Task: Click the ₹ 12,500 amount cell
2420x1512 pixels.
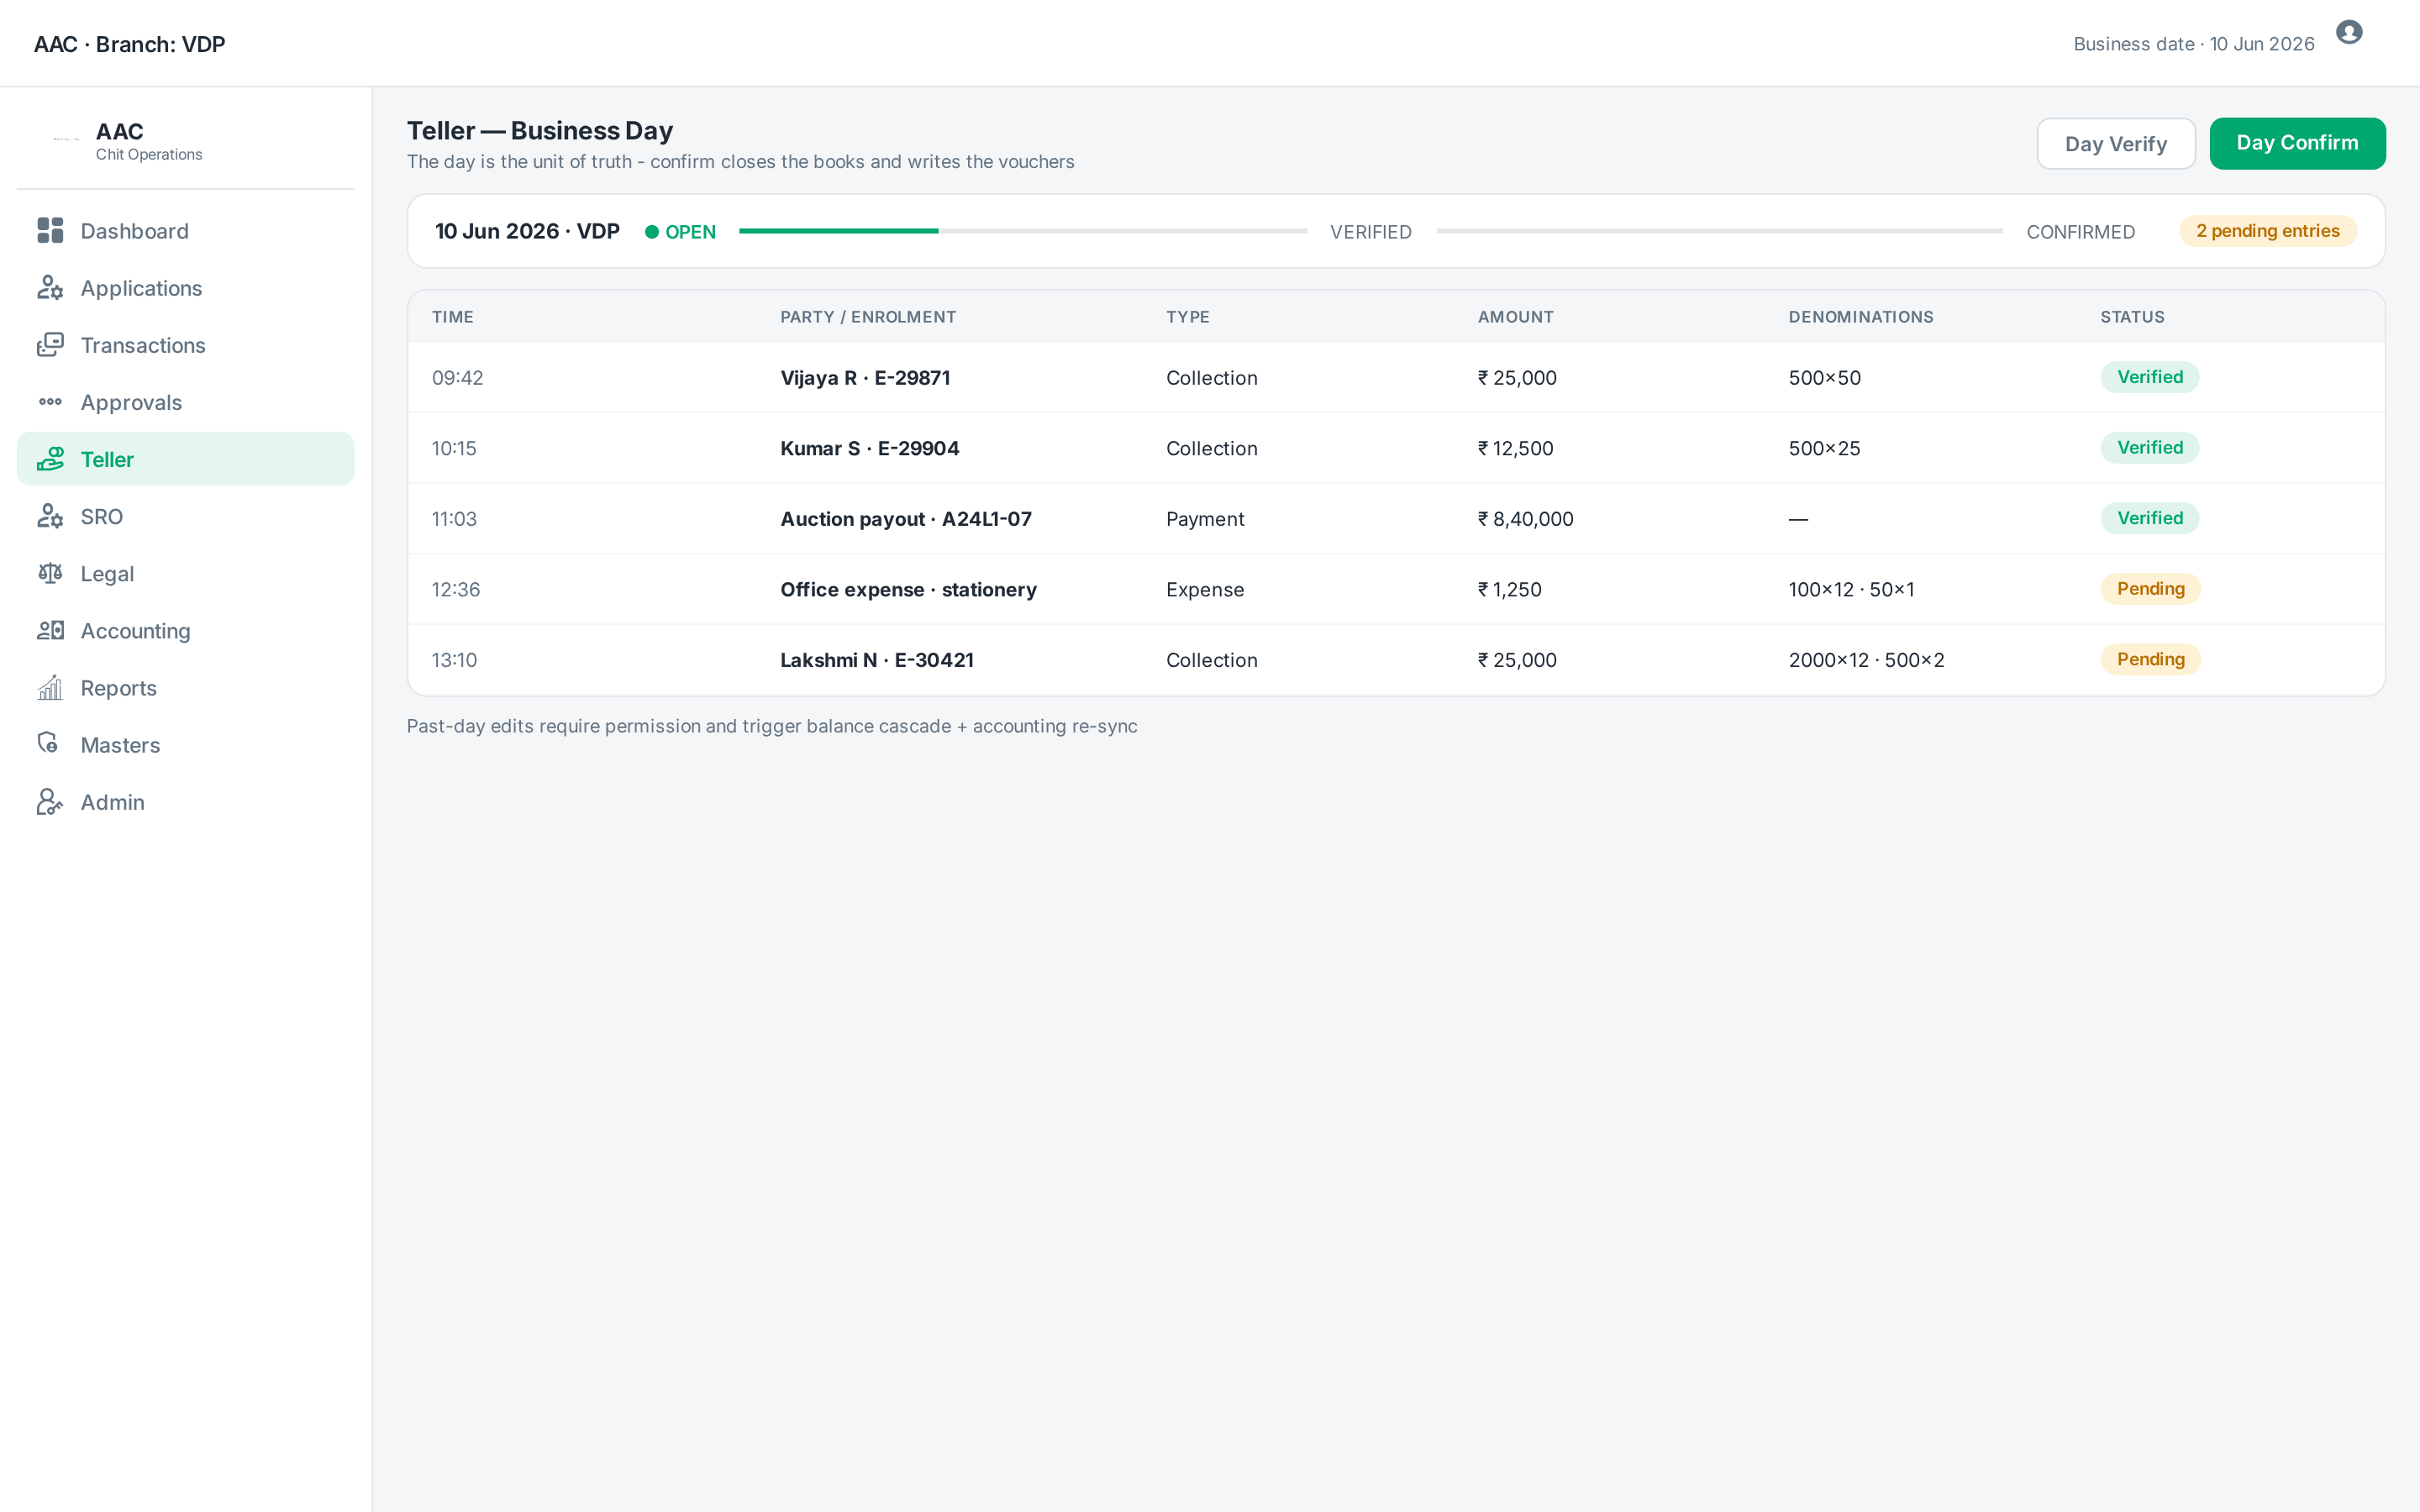Action: point(1516,448)
